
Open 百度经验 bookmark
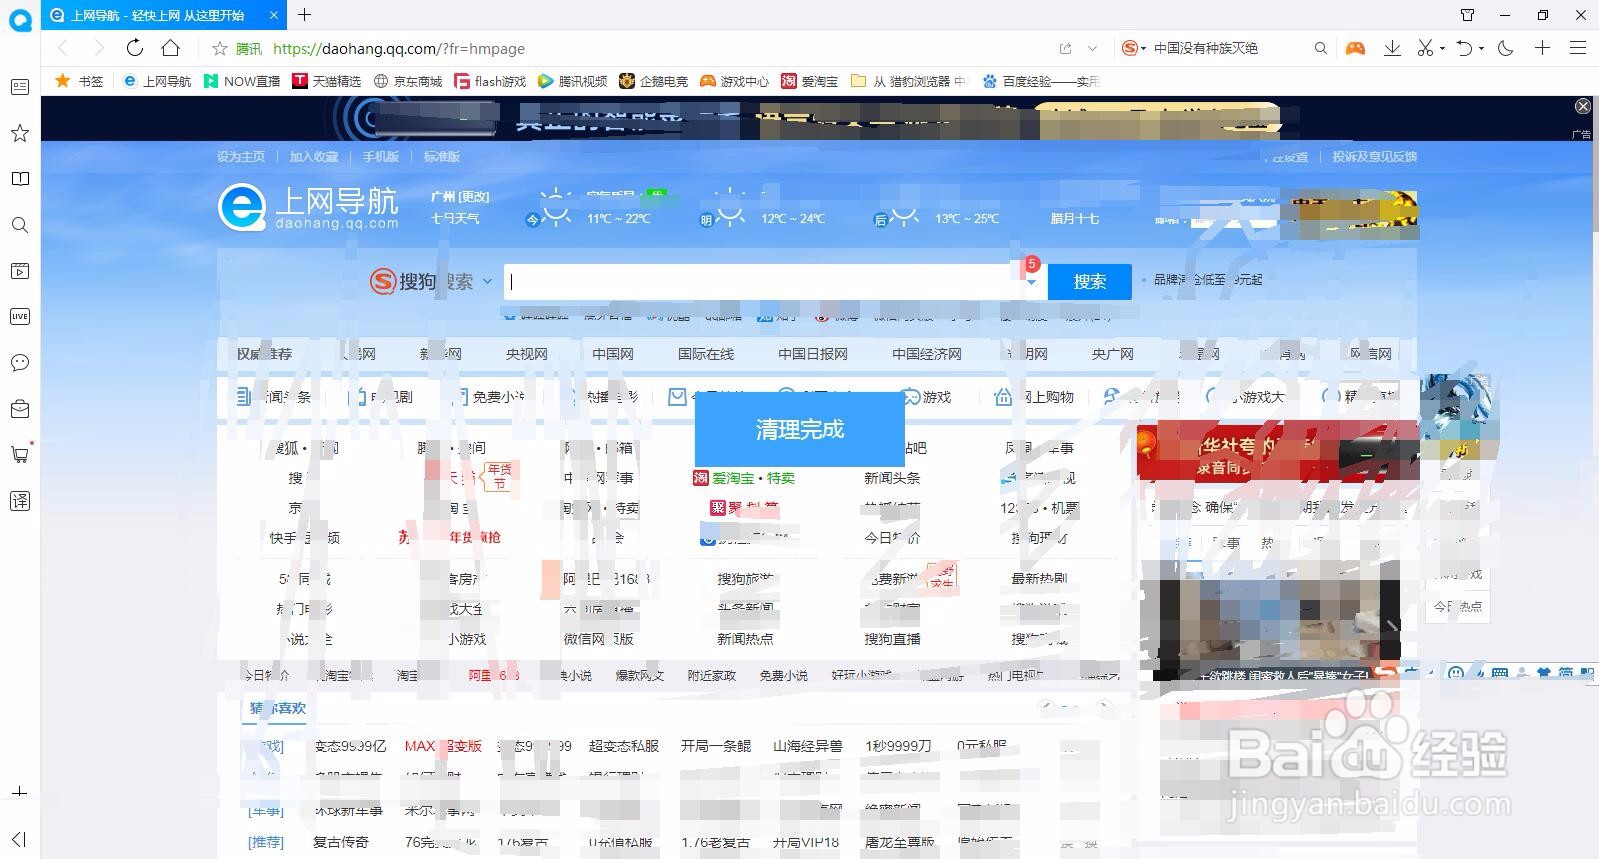click(x=1041, y=81)
